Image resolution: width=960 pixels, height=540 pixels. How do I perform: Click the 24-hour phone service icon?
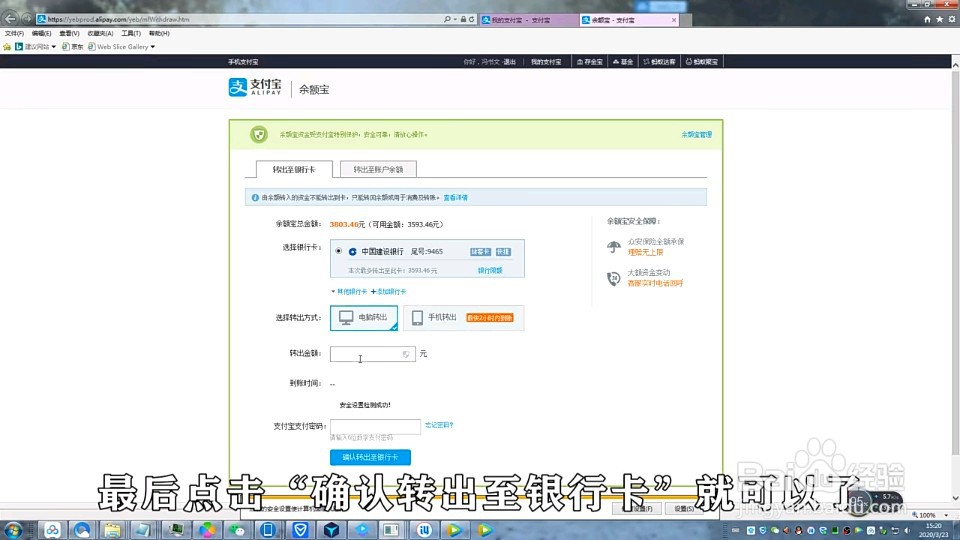tap(613, 279)
